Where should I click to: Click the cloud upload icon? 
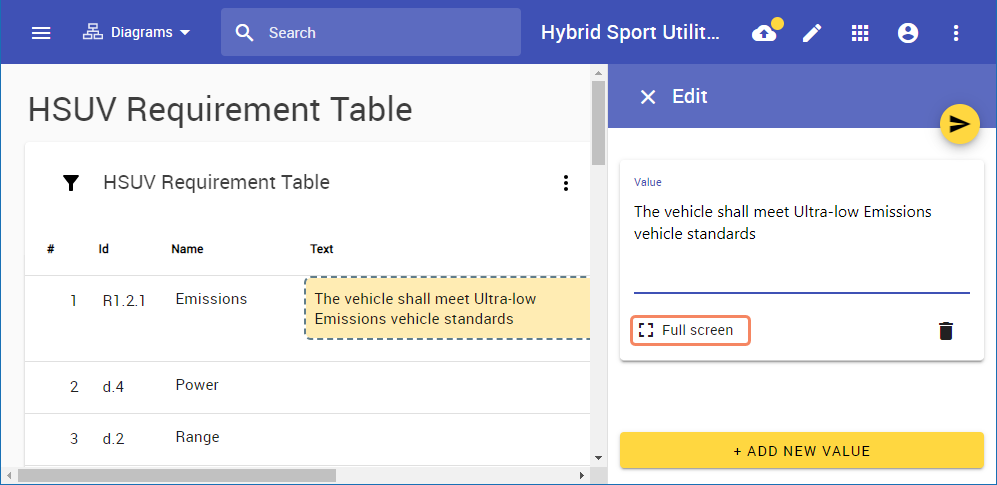click(764, 33)
